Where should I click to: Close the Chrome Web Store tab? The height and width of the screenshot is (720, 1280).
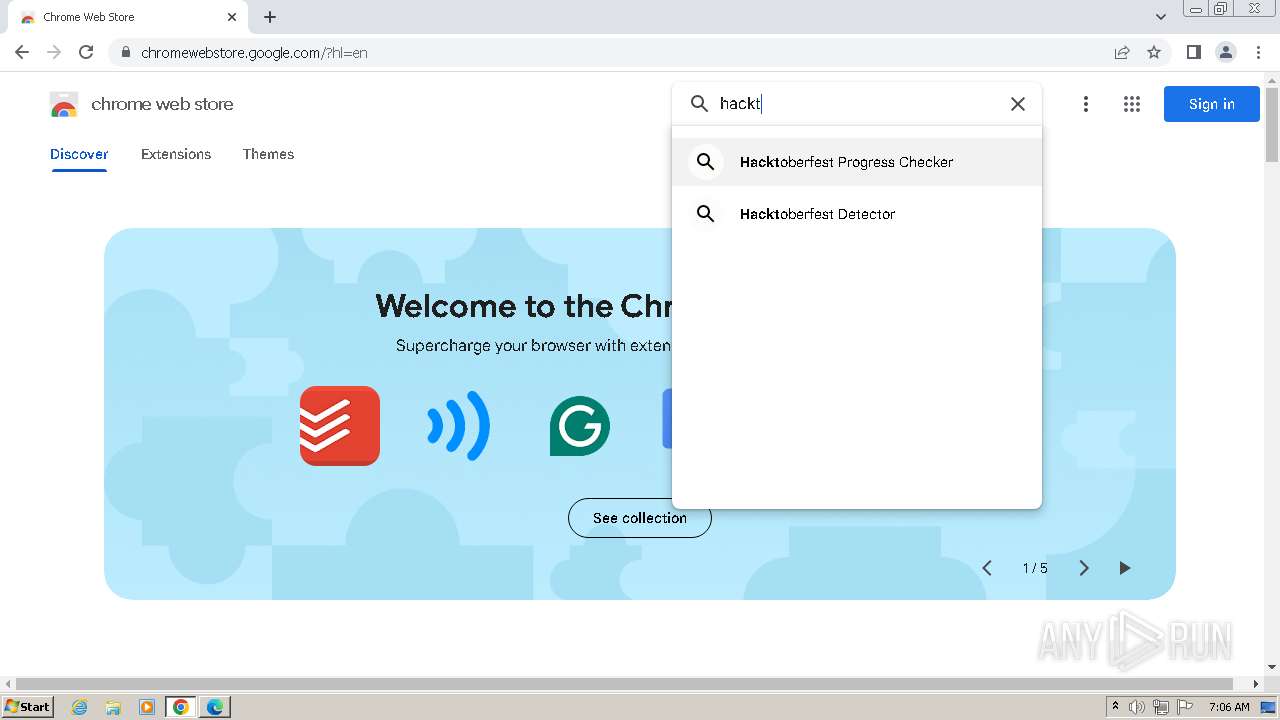point(232,17)
